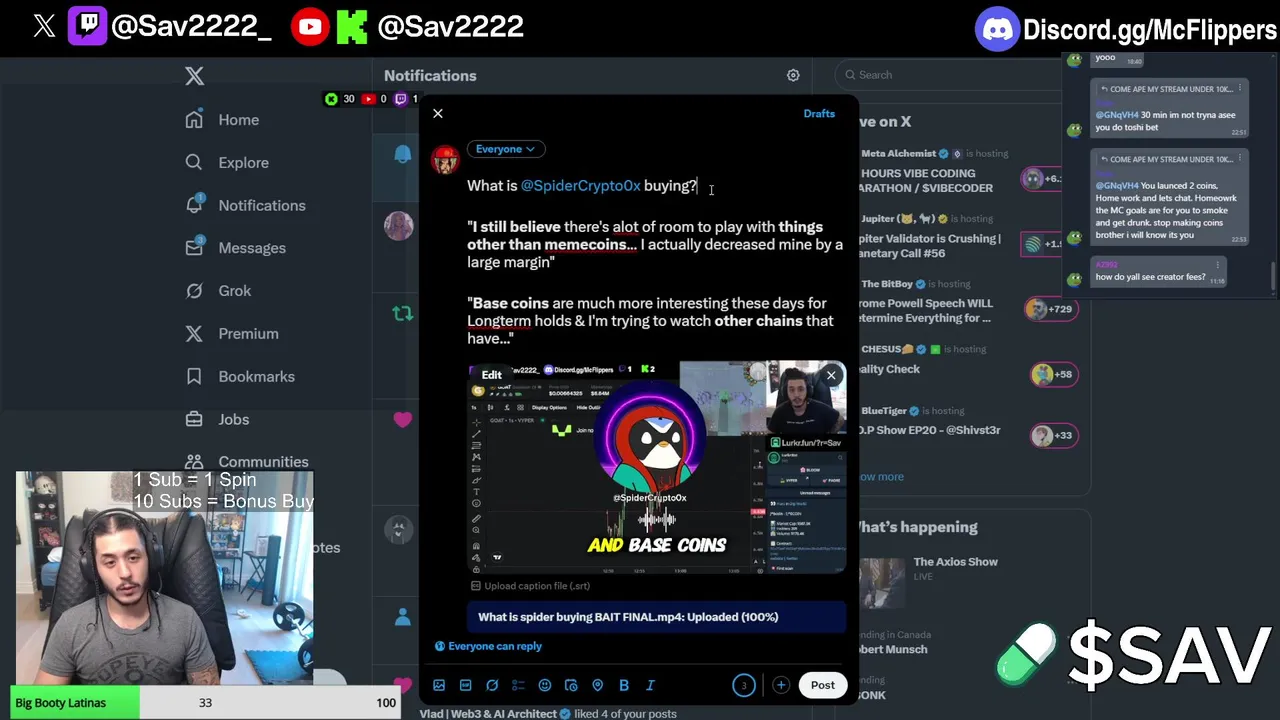Screen dimensions: 1280x720
Task: Open Drafts in the compose dialog
Action: (x=819, y=113)
